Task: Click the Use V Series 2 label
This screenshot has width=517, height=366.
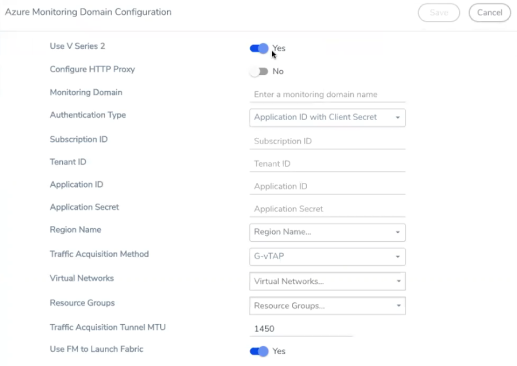Action: tap(77, 46)
